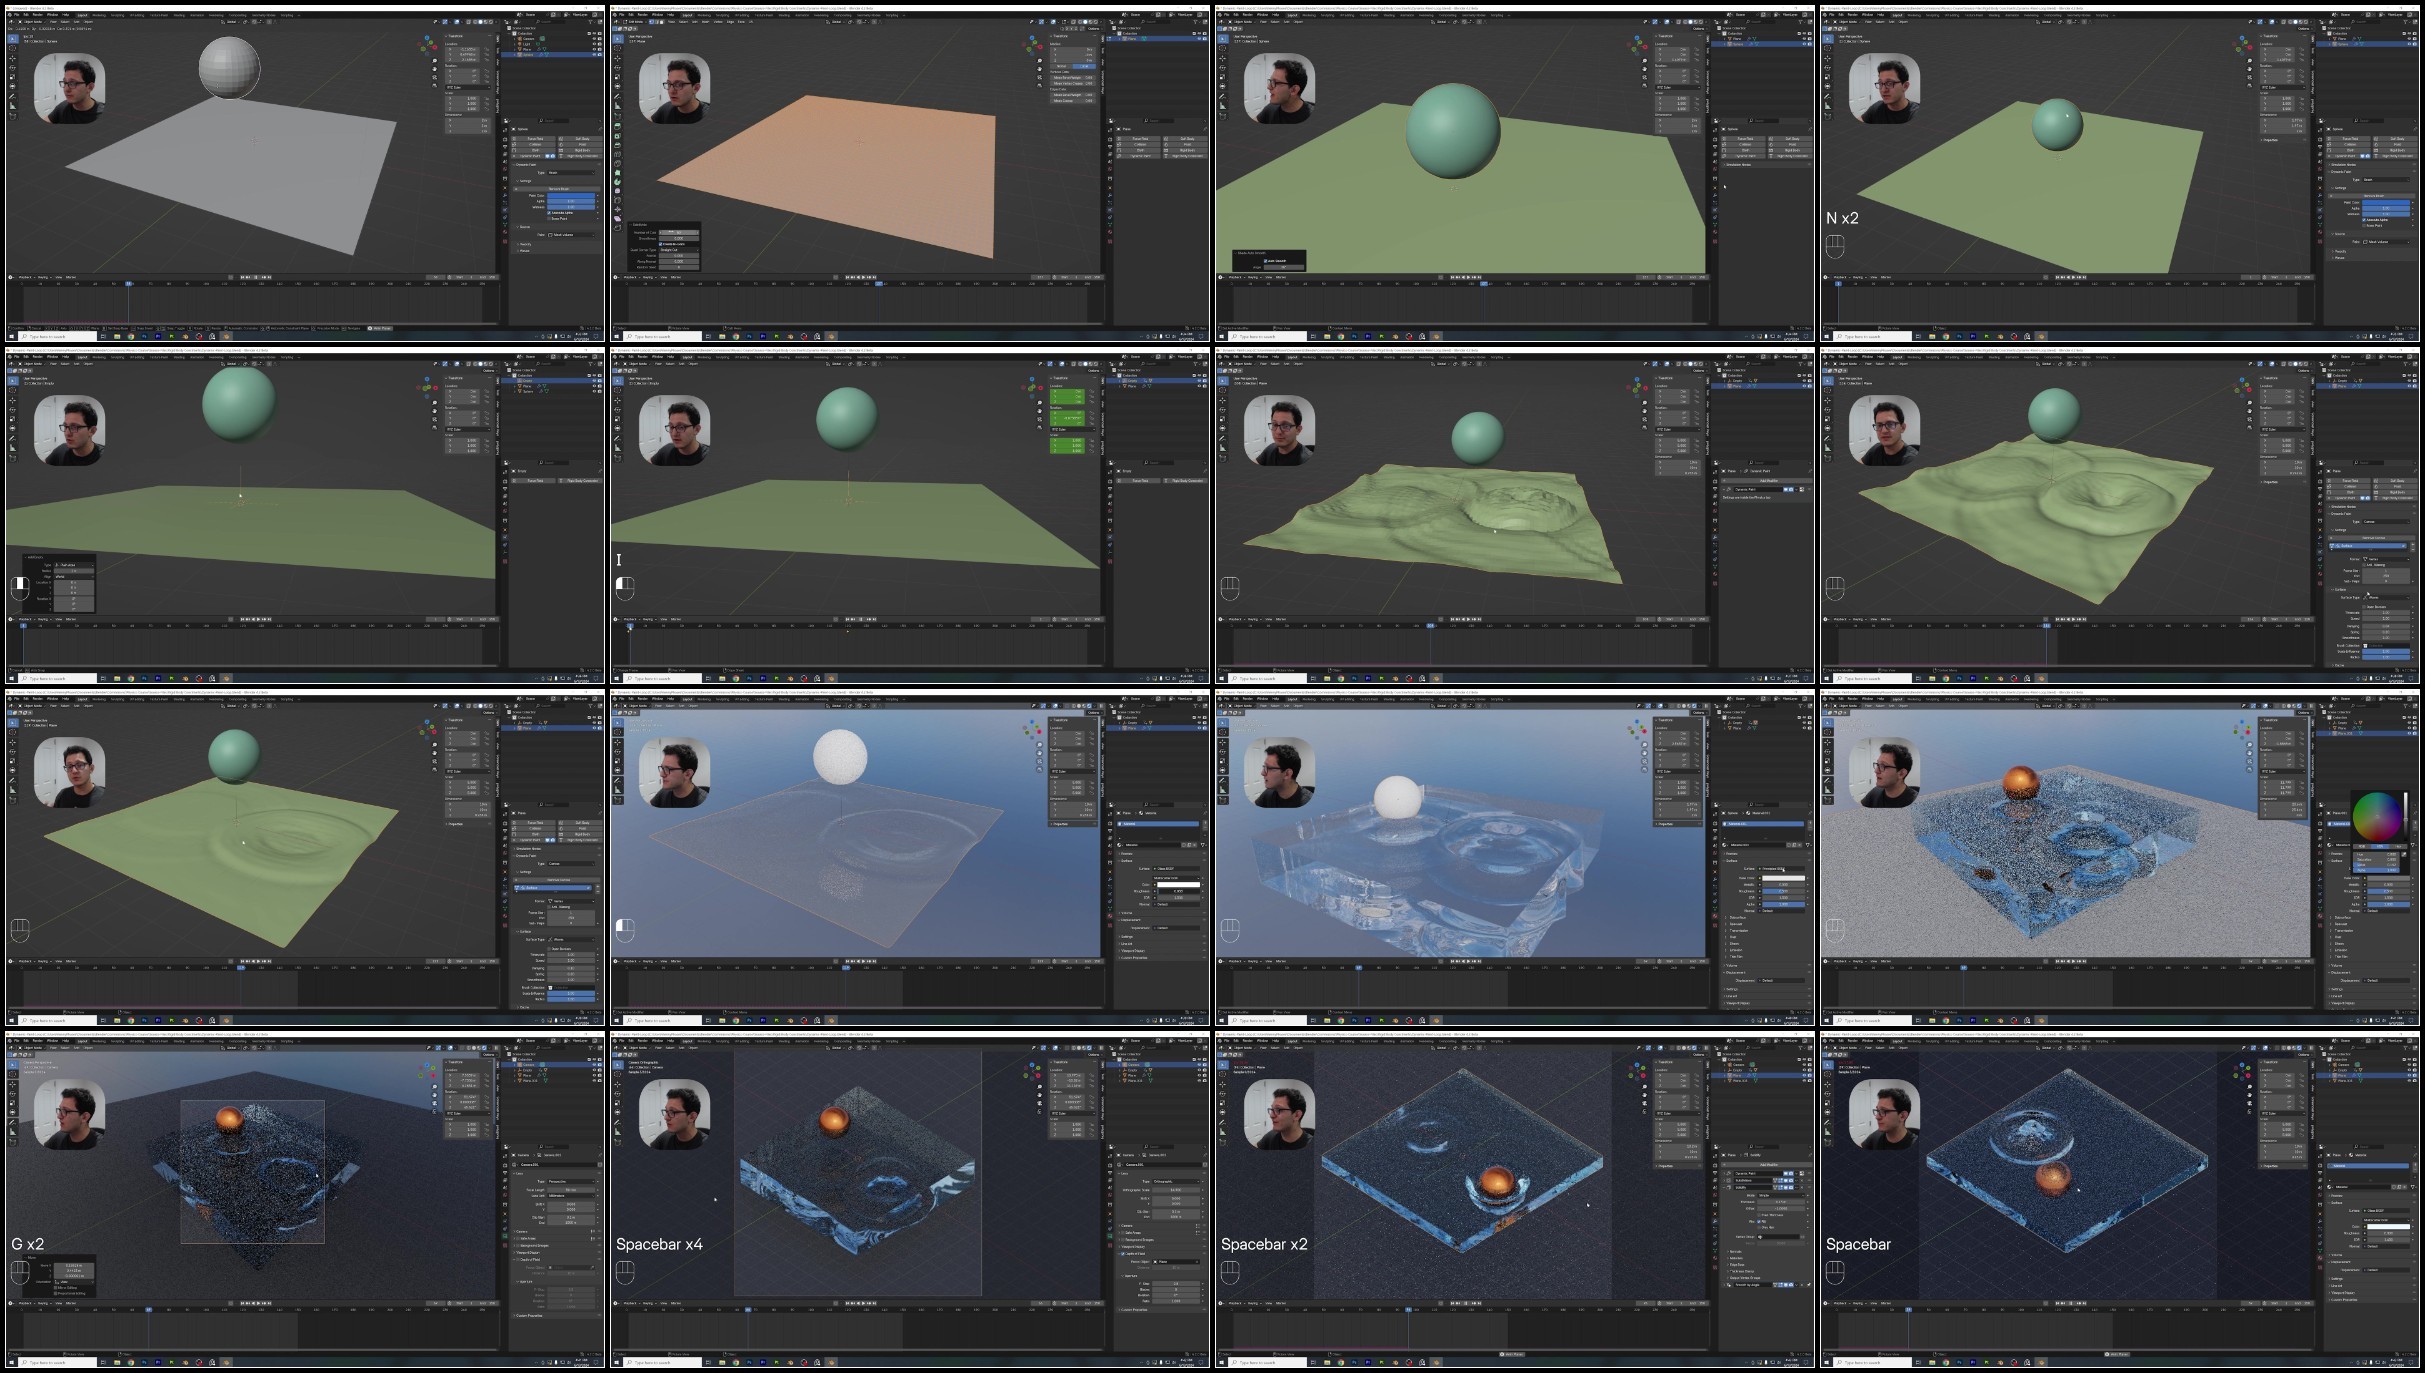In the 'N x2' frame, hide Plane with its eye icon
2425x1373 pixels.
pos(2409,39)
